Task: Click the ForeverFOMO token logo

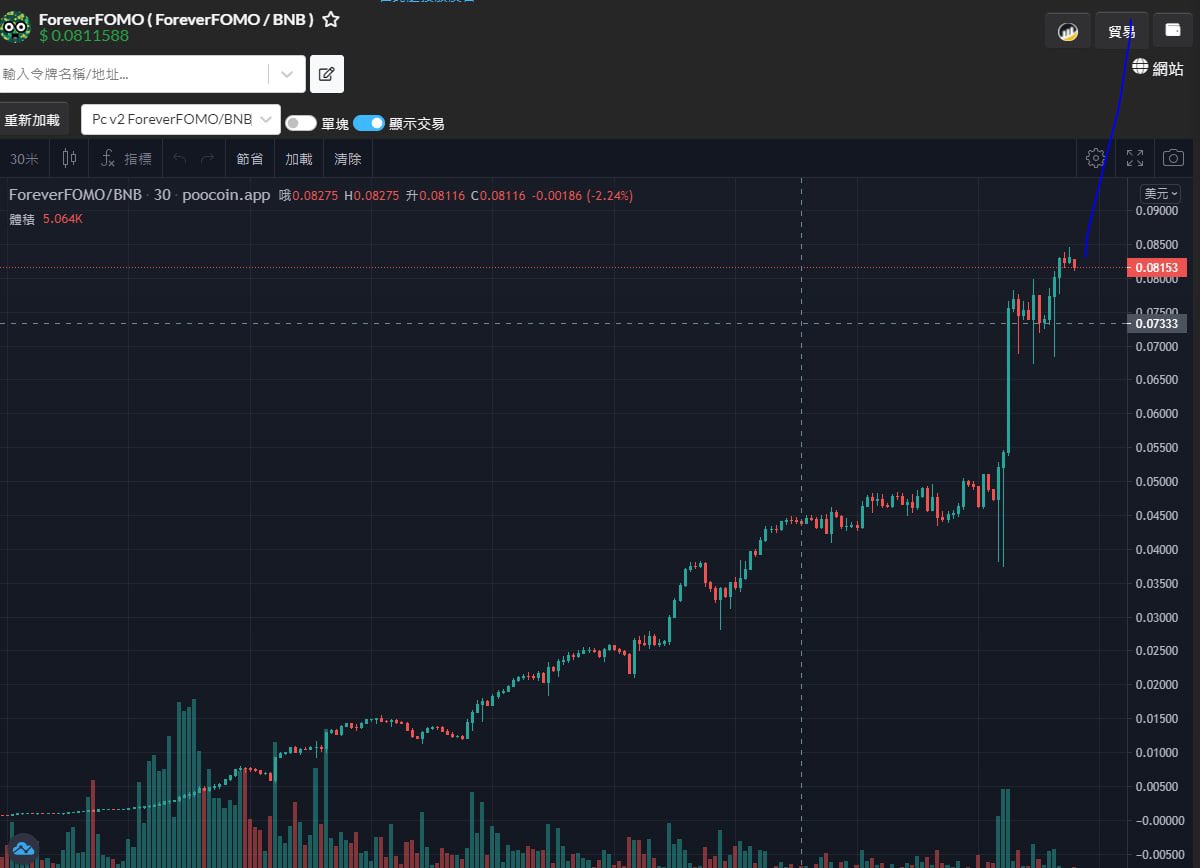Action: point(14,26)
